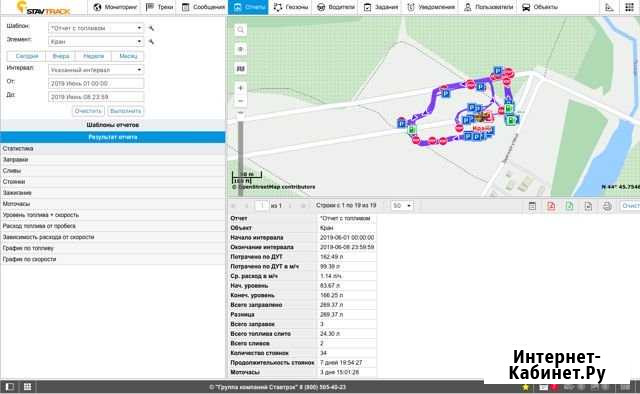
Task: Click the StavTrack logo
Action: click(44, 8)
